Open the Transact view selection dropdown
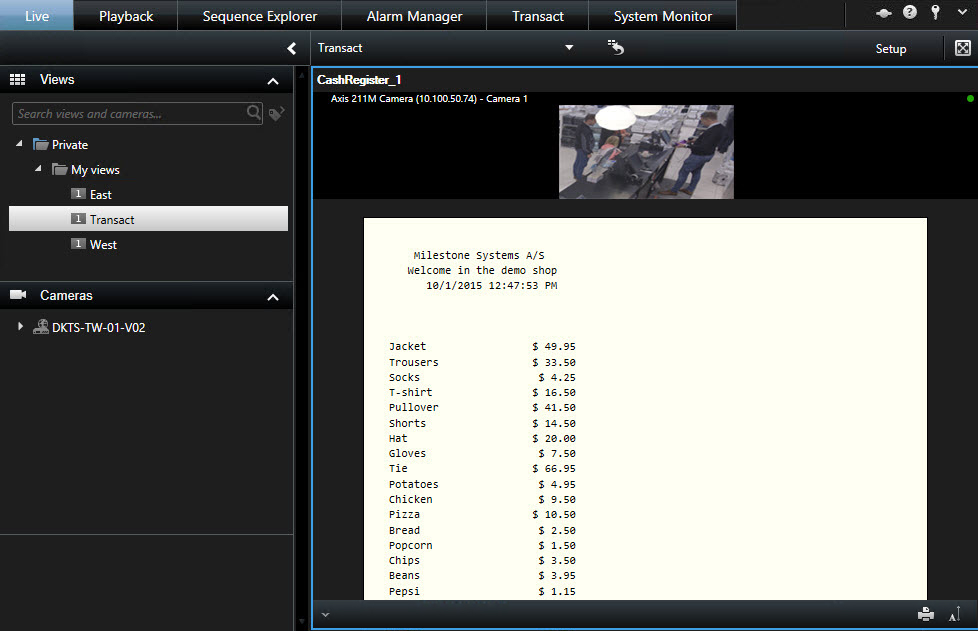Image resolution: width=978 pixels, height=631 pixels. click(569, 48)
